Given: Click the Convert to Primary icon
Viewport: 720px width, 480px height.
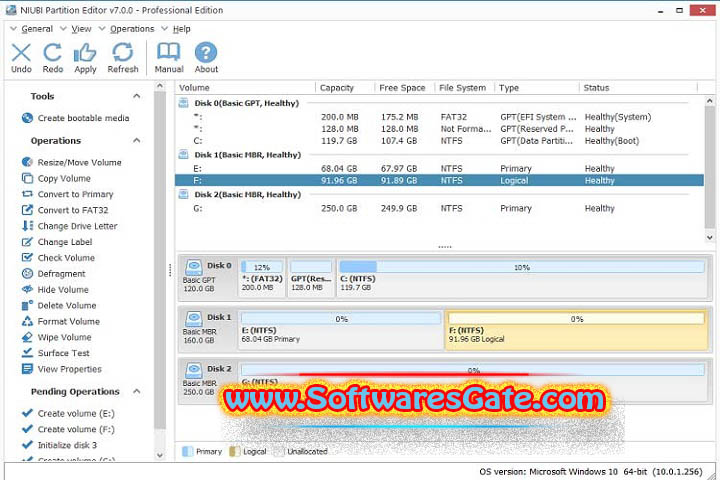Looking at the screenshot, I should [27, 194].
